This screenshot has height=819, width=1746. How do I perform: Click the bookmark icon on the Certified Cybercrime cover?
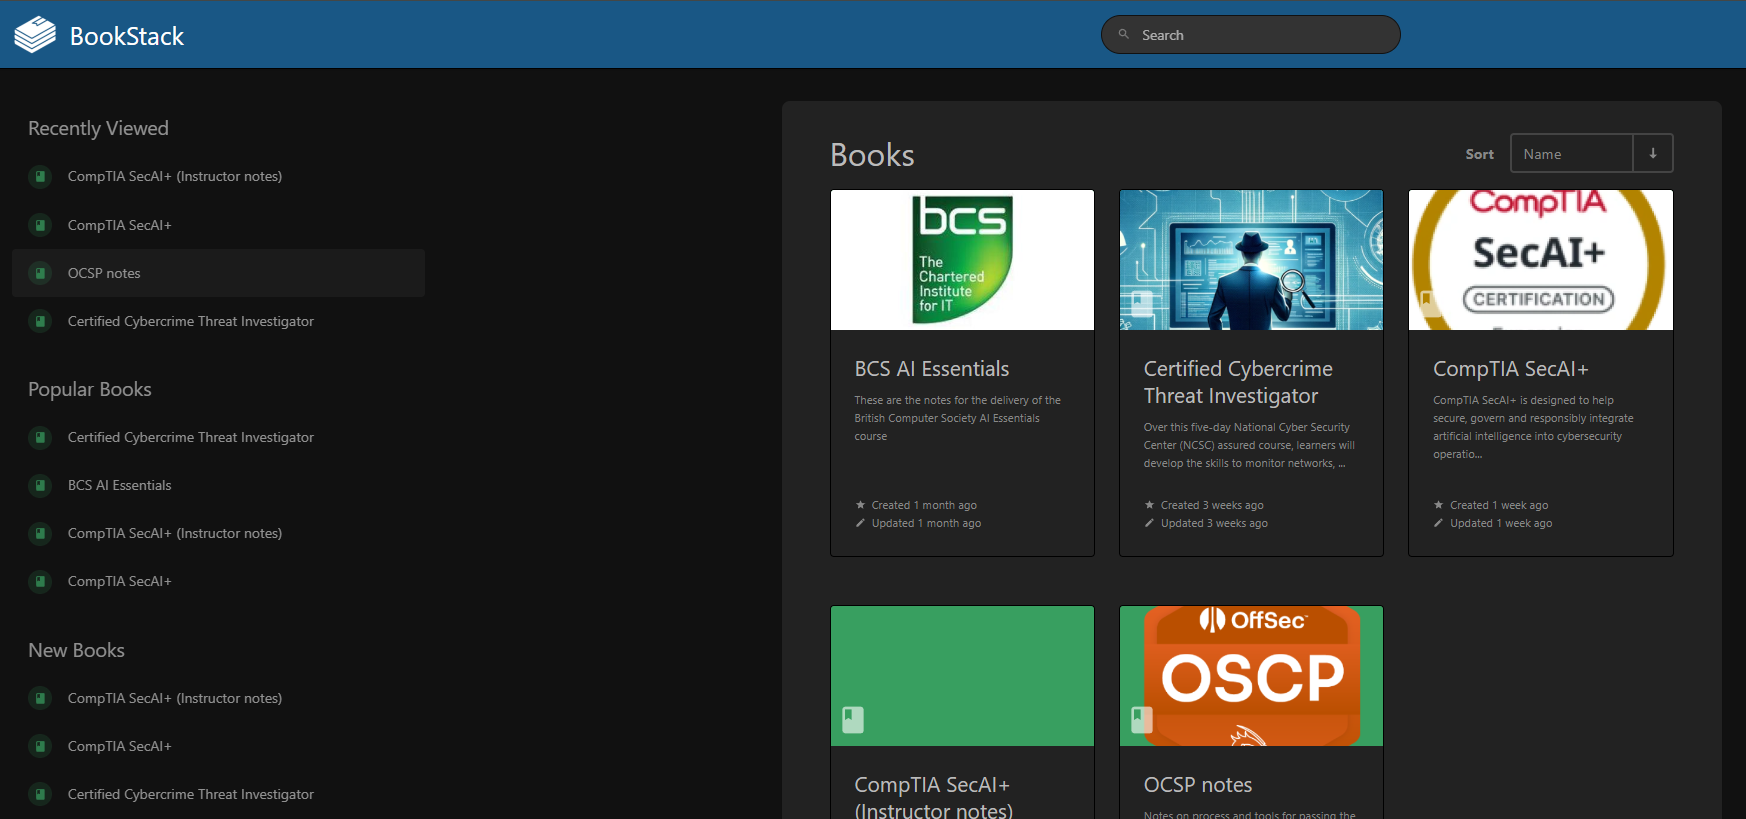[x=1142, y=303]
